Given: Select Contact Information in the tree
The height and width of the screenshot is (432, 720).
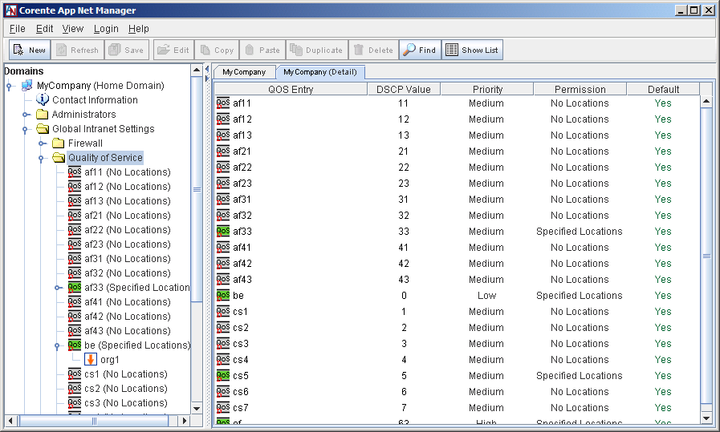Looking at the screenshot, I should 95,100.
